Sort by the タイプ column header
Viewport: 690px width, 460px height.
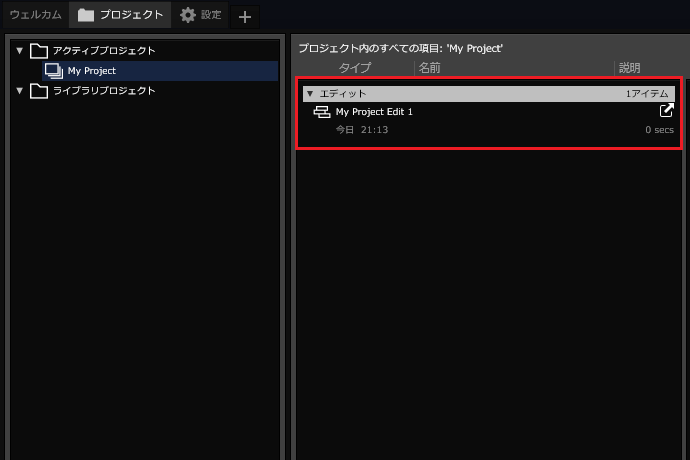pyautogui.click(x=355, y=68)
